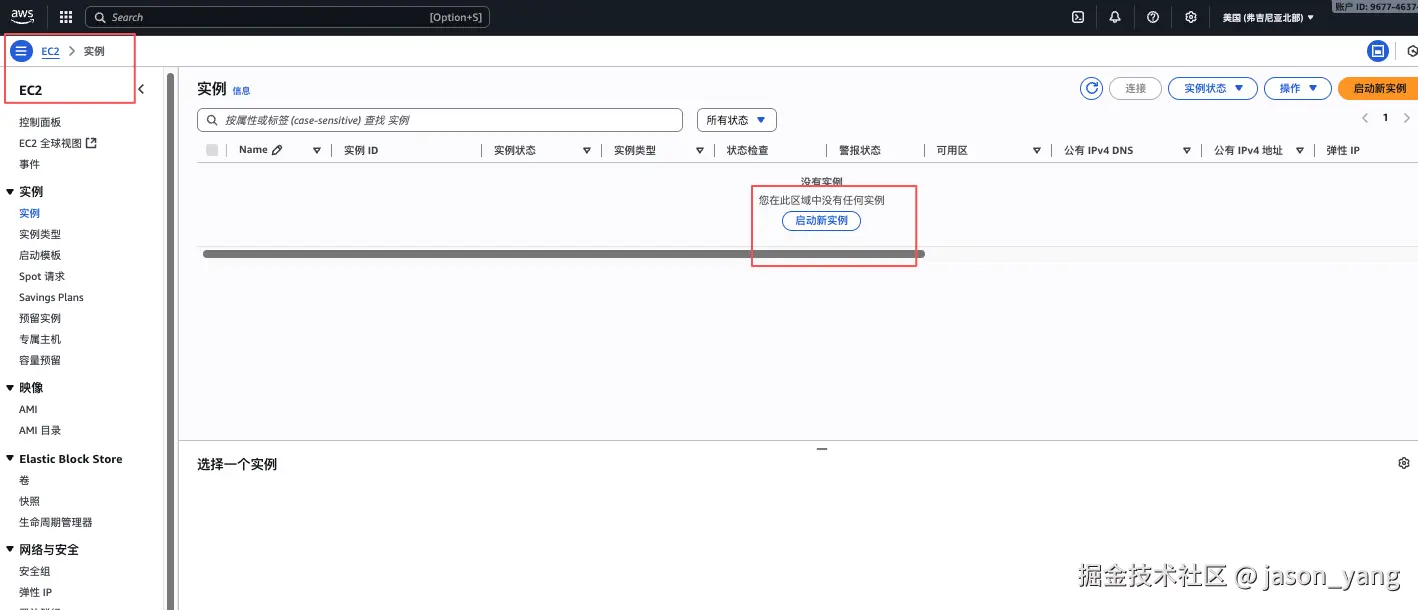Open AMI 目录 in the sidebar
1418x610 pixels.
coord(40,430)
